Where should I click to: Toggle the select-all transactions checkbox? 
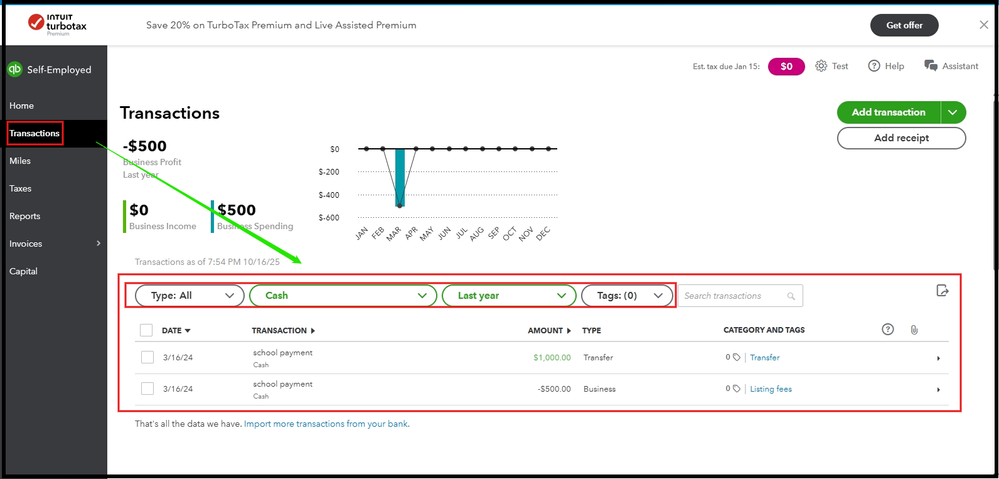(147, 330)
